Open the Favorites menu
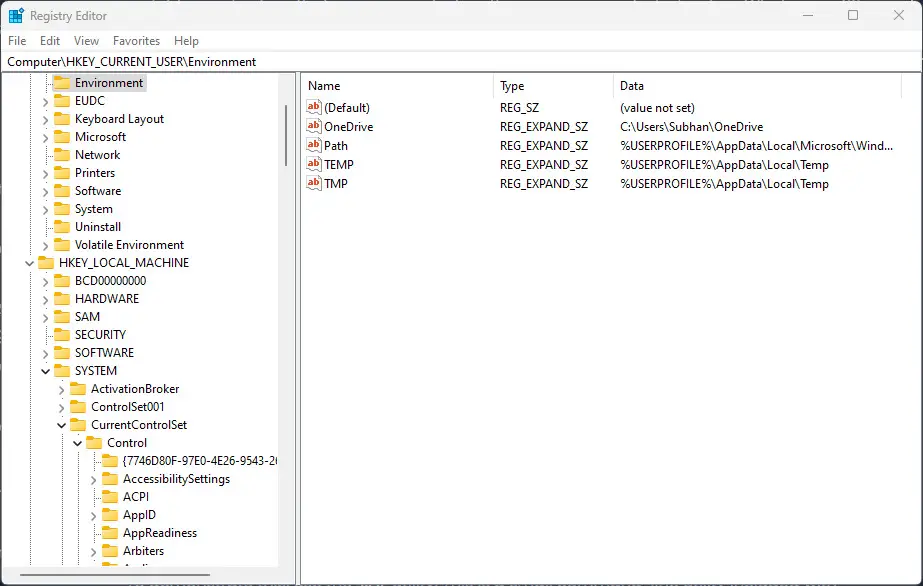Image resolution: width=923 pixels, height=586 pixels. (x=136, y=41)
